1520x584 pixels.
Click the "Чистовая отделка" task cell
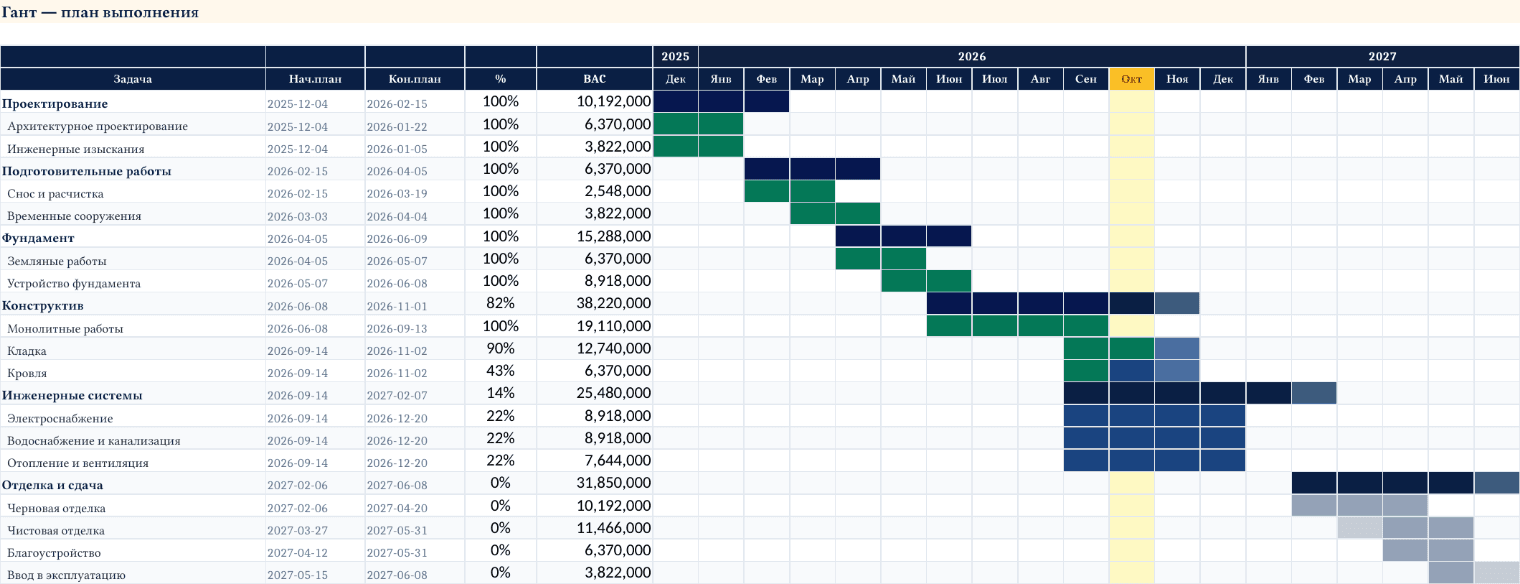click(133, 529)
